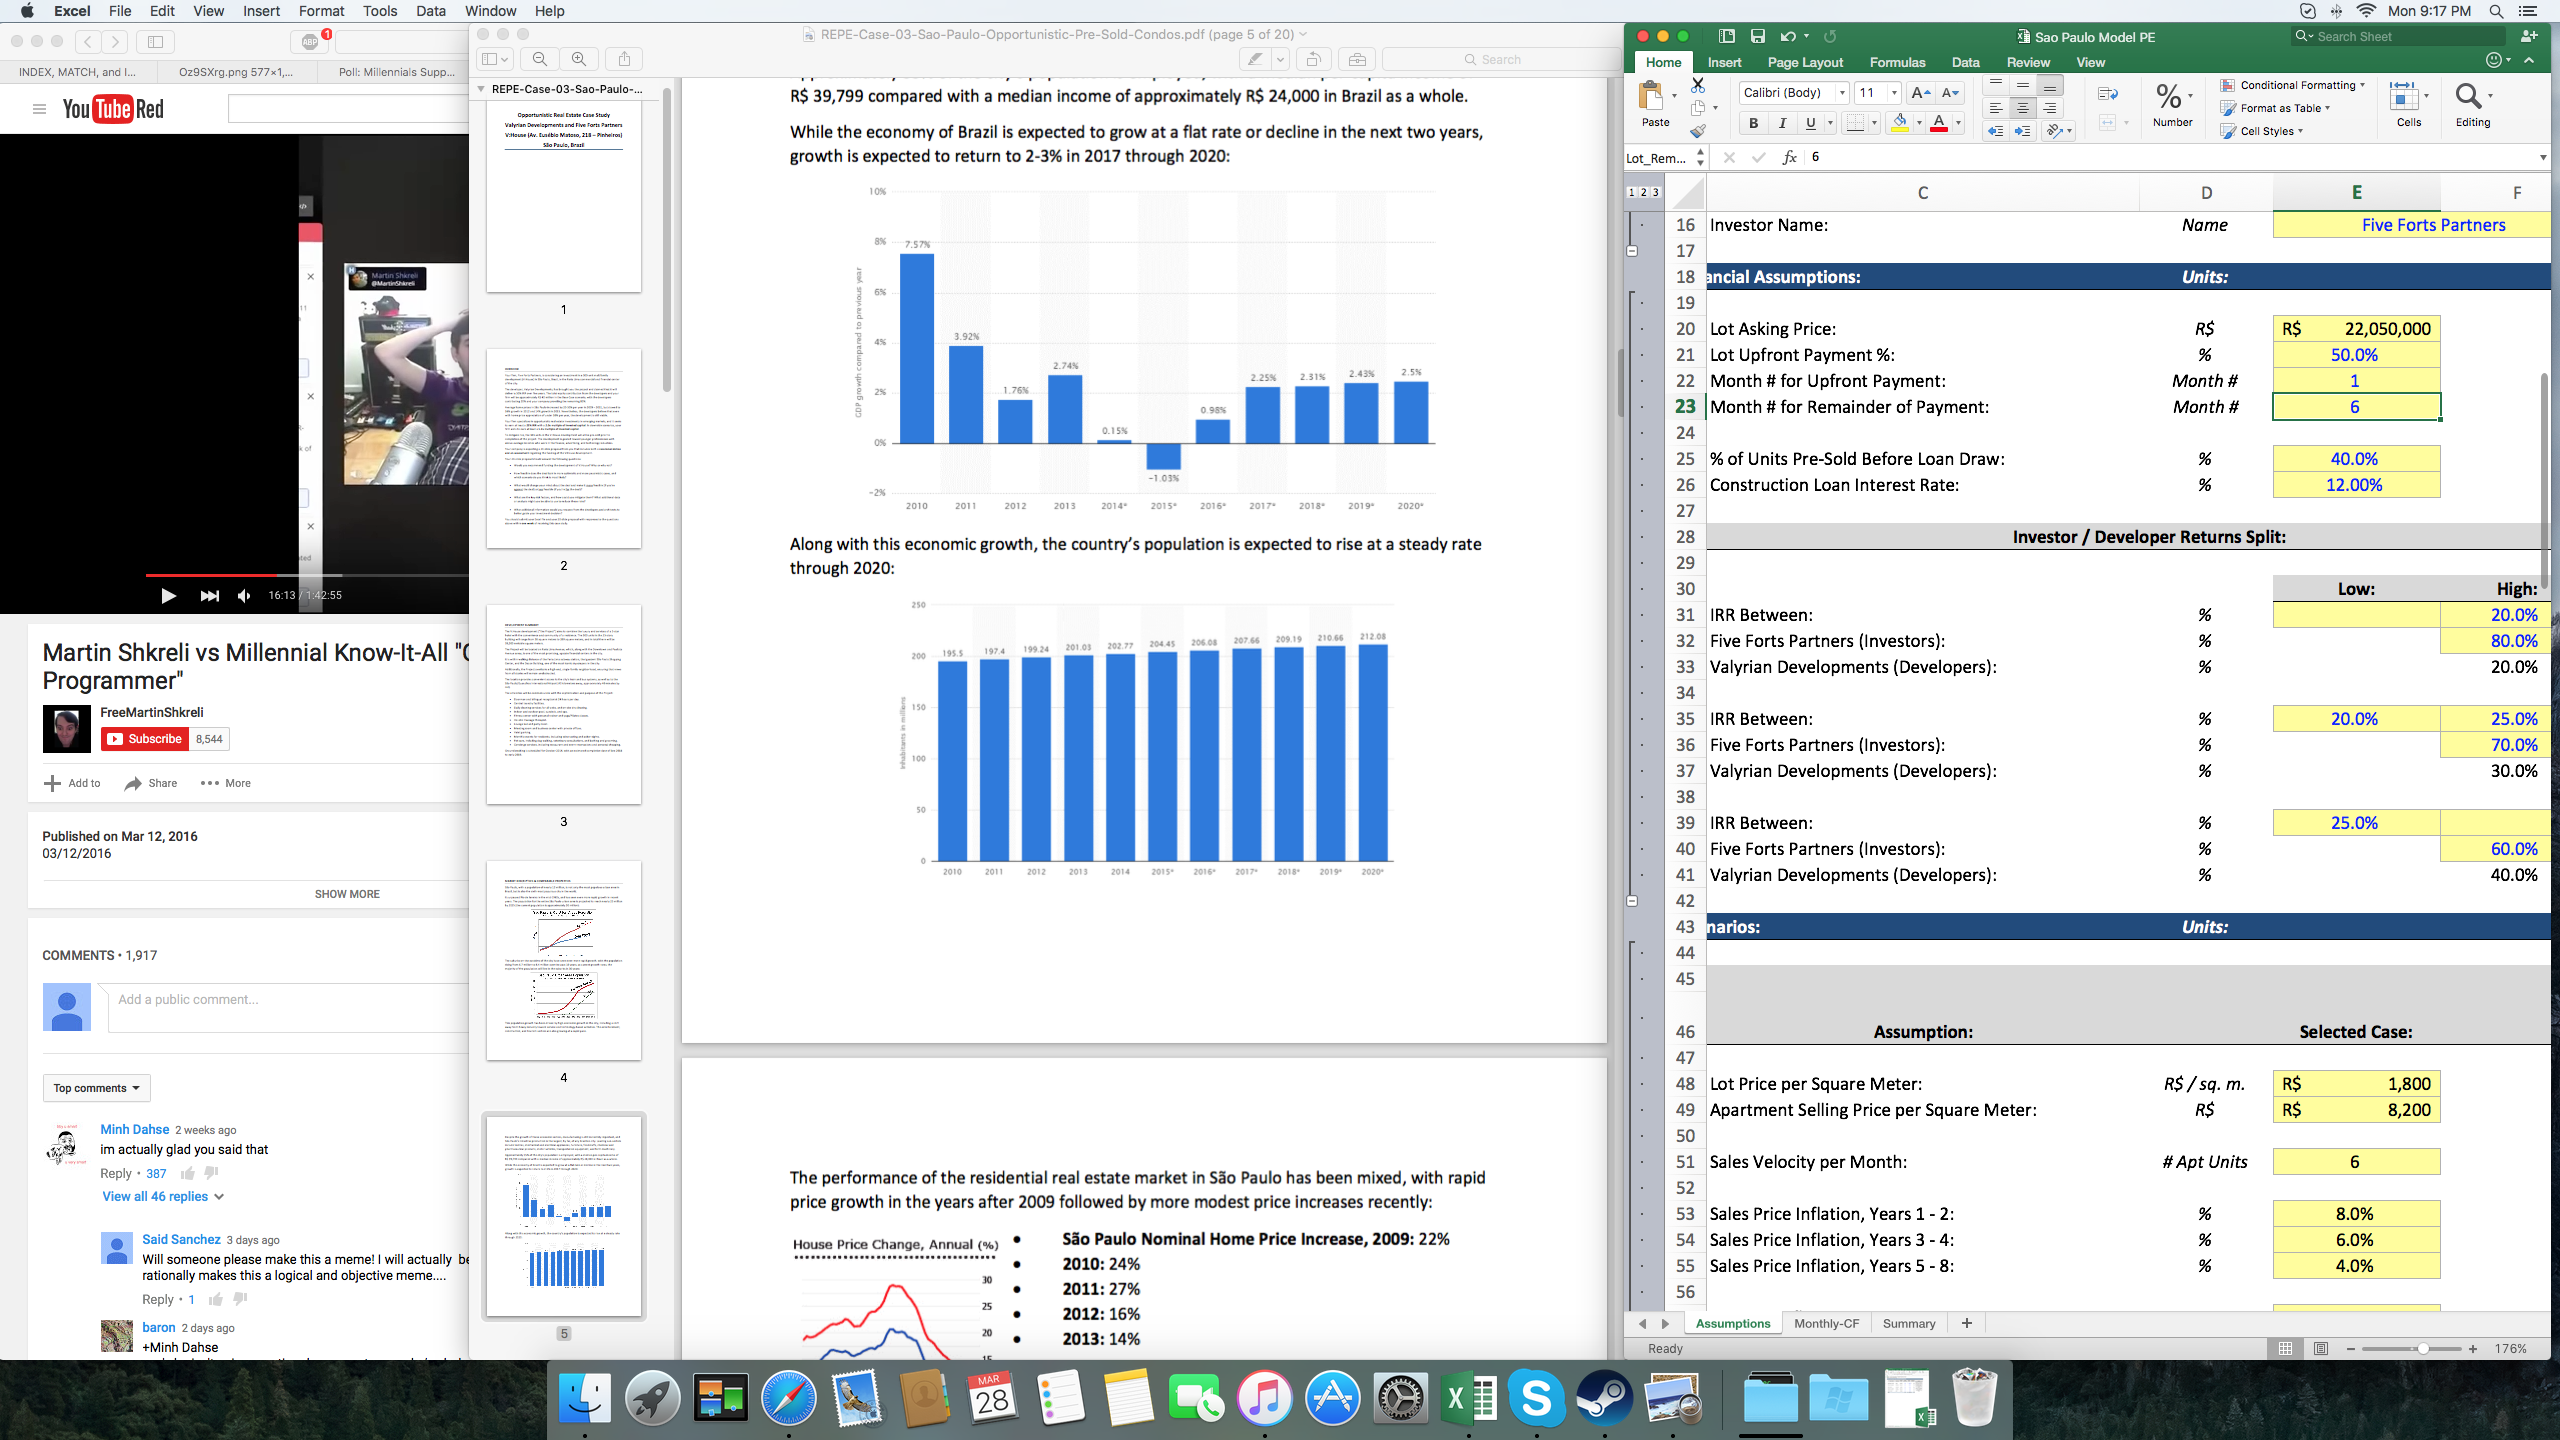Click the Insert Function (fx) icon
2560x1440 pixels.
click(x=1788, y=157)
